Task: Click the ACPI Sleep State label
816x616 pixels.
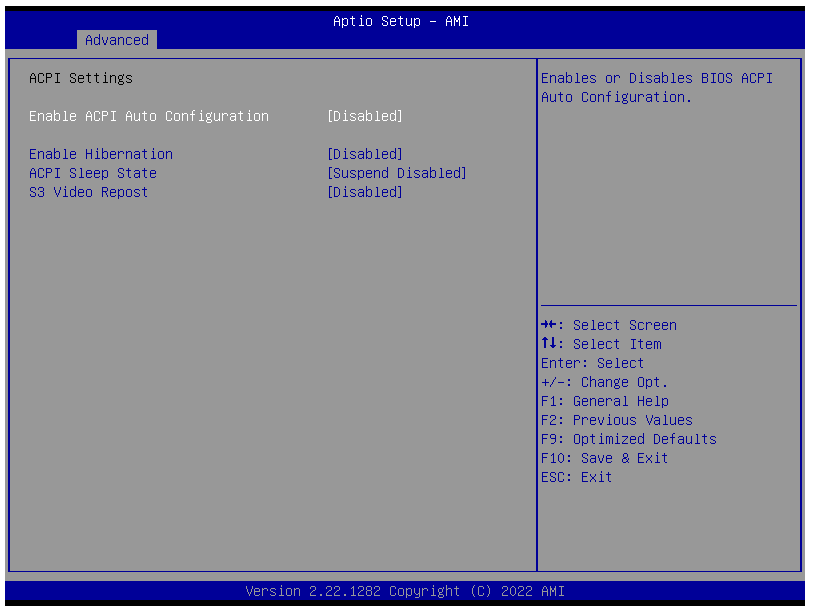Action: [92, 173]
